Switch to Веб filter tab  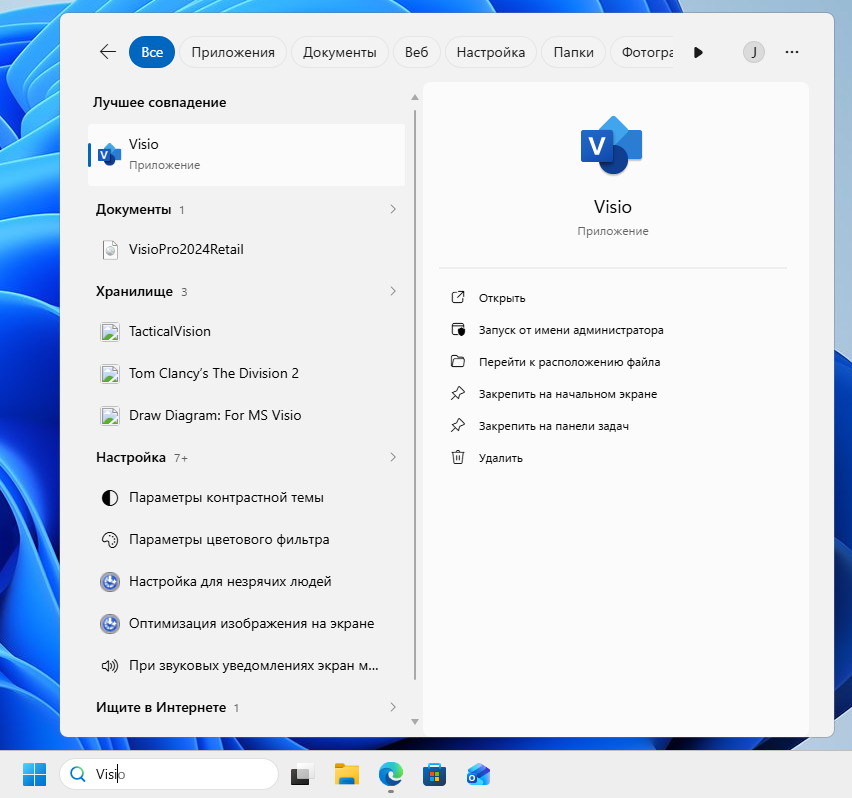(416, 52)
